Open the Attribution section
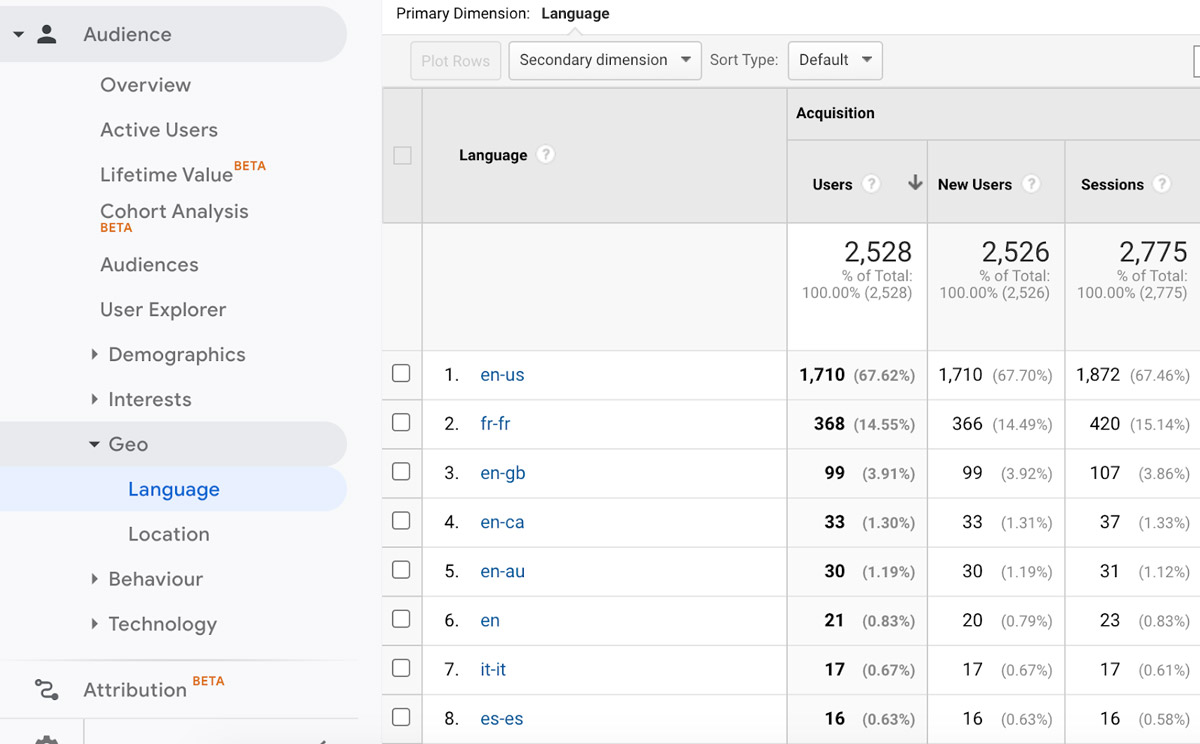This screenshot has height=744, width=1200. tap(135, 690)
